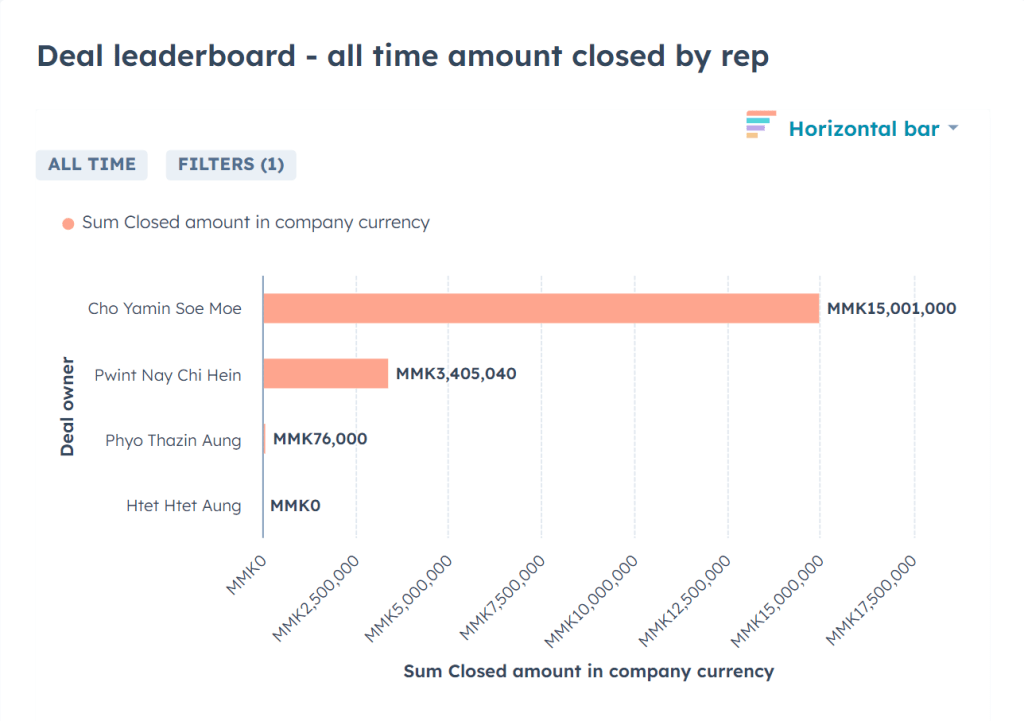
Task: Click the MMK3,405,040 data label
Action: pyautogui.click(x=456, y=374)
